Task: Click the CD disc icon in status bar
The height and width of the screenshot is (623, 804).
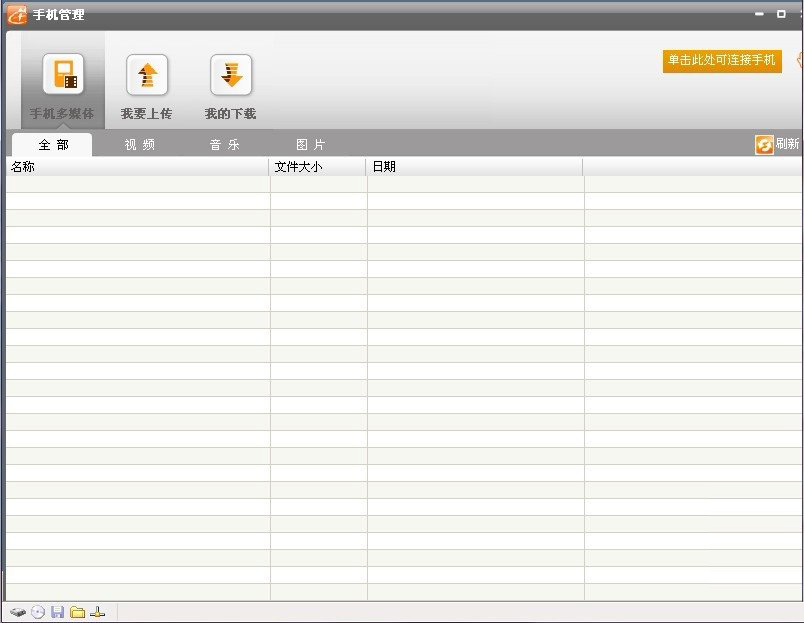Action: click(38, 612)
